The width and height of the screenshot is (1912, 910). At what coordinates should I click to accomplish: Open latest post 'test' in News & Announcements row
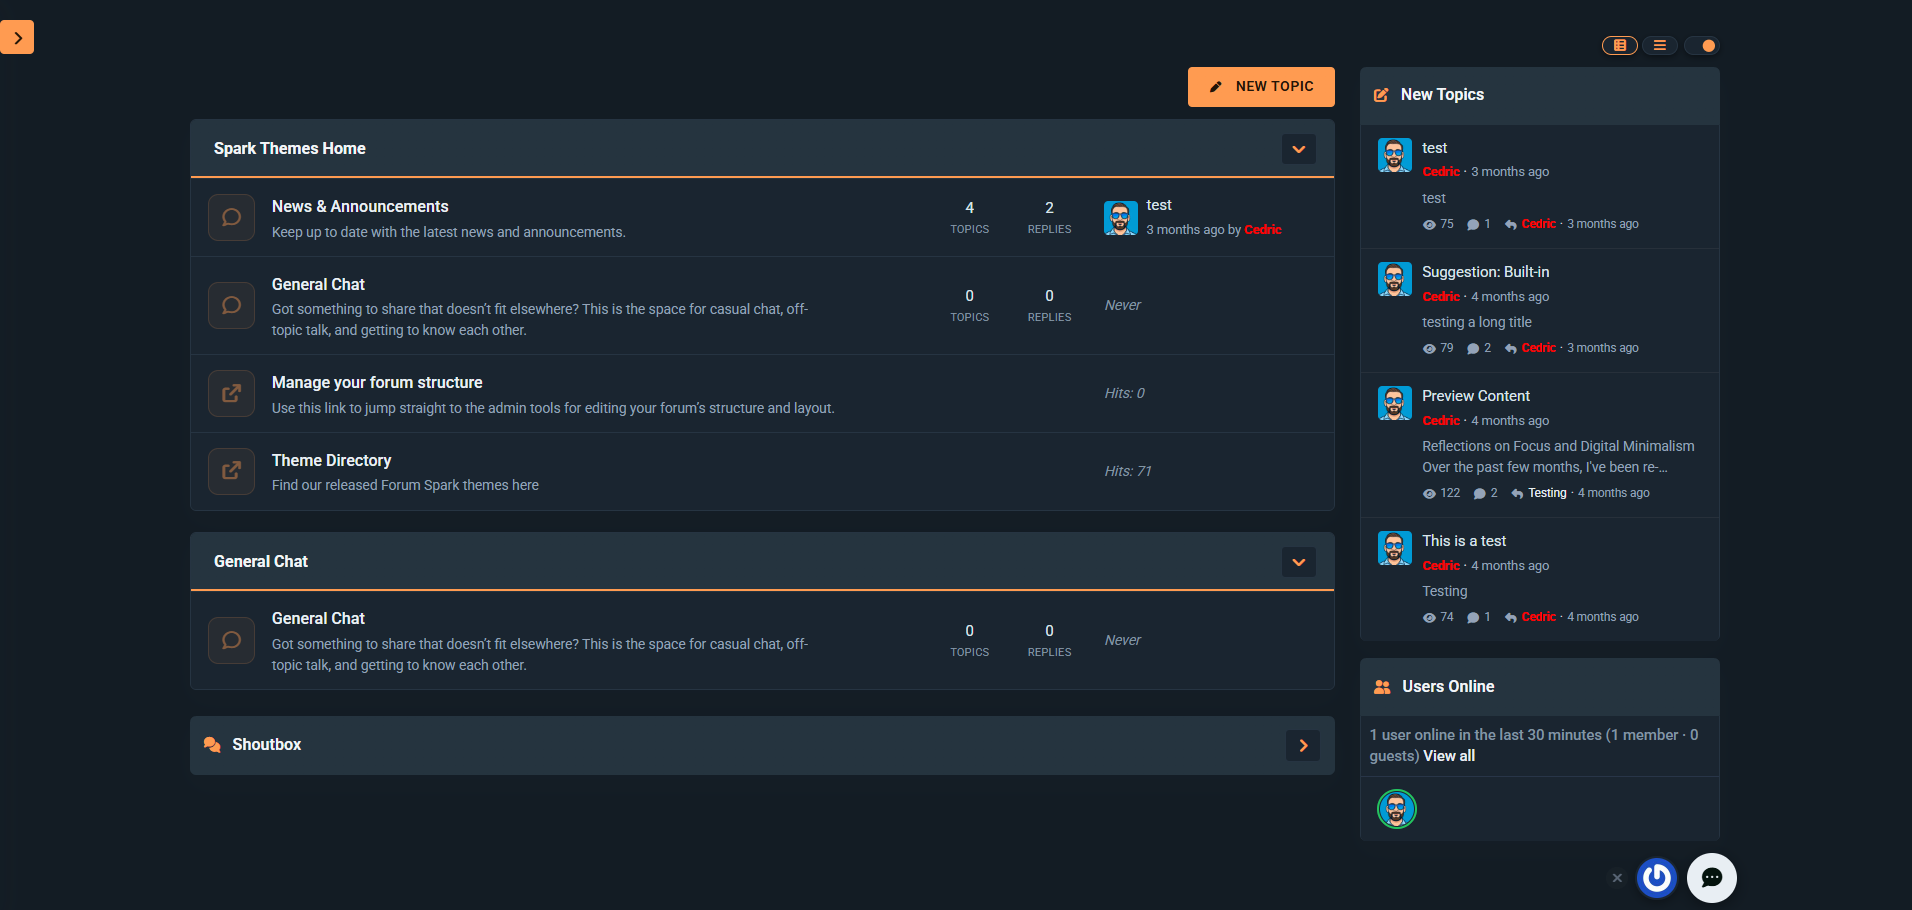(x=1158, y=205)
